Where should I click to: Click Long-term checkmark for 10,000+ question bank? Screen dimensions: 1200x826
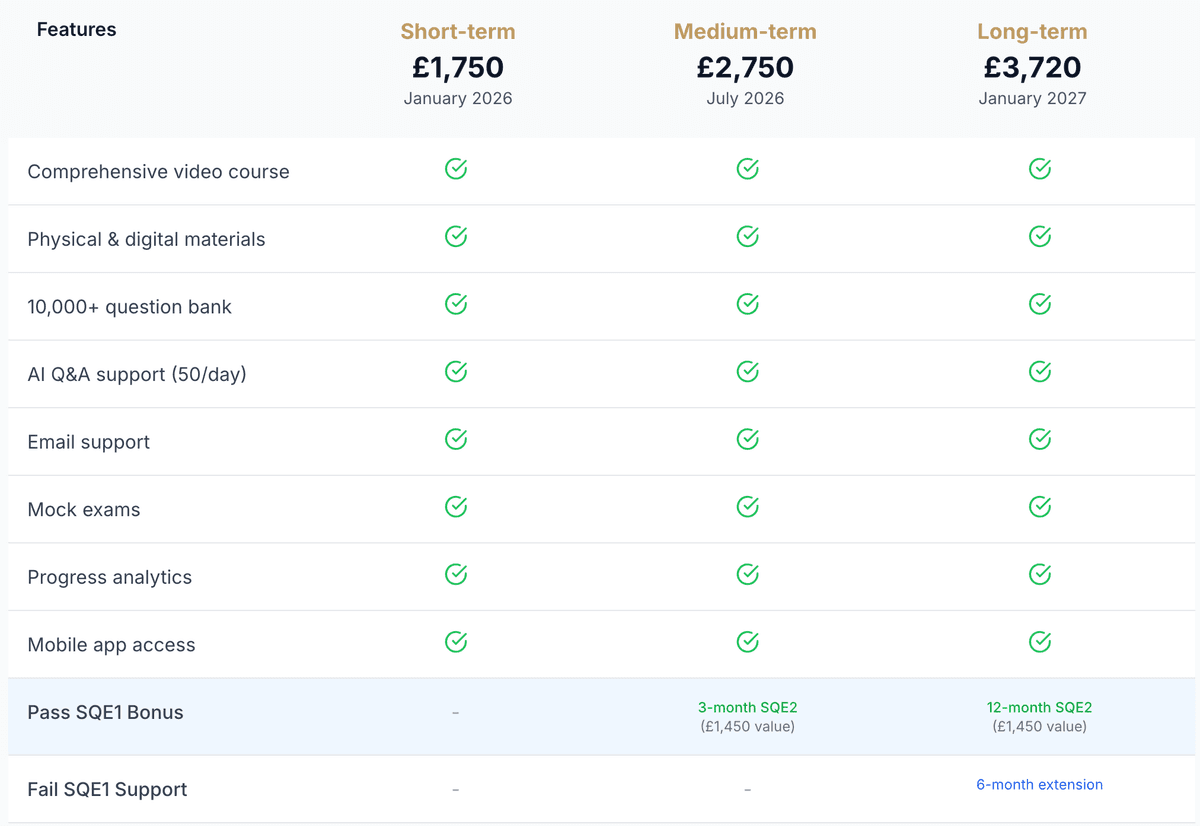click(x=1040, y=304)
